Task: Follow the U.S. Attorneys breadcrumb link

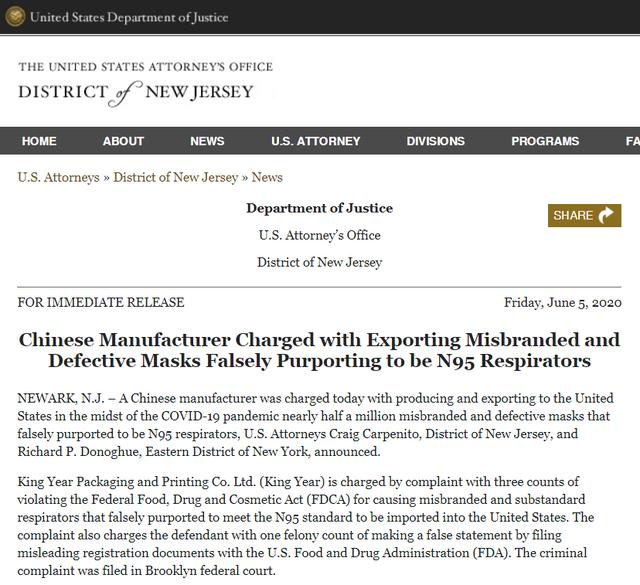Action: tap(58, 178)
